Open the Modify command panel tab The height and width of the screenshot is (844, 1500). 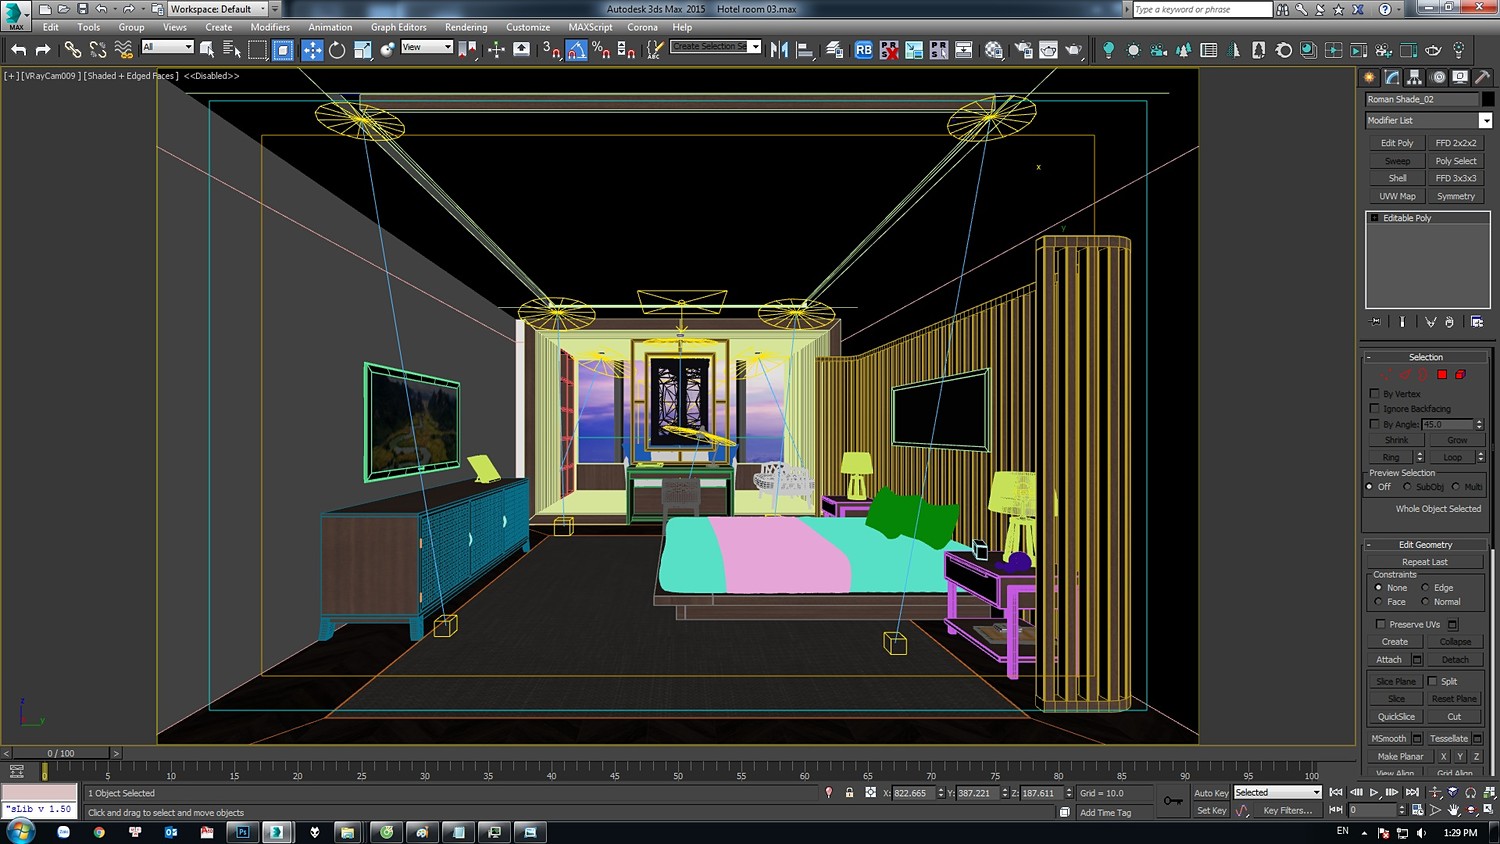(x=1392, y=77)
